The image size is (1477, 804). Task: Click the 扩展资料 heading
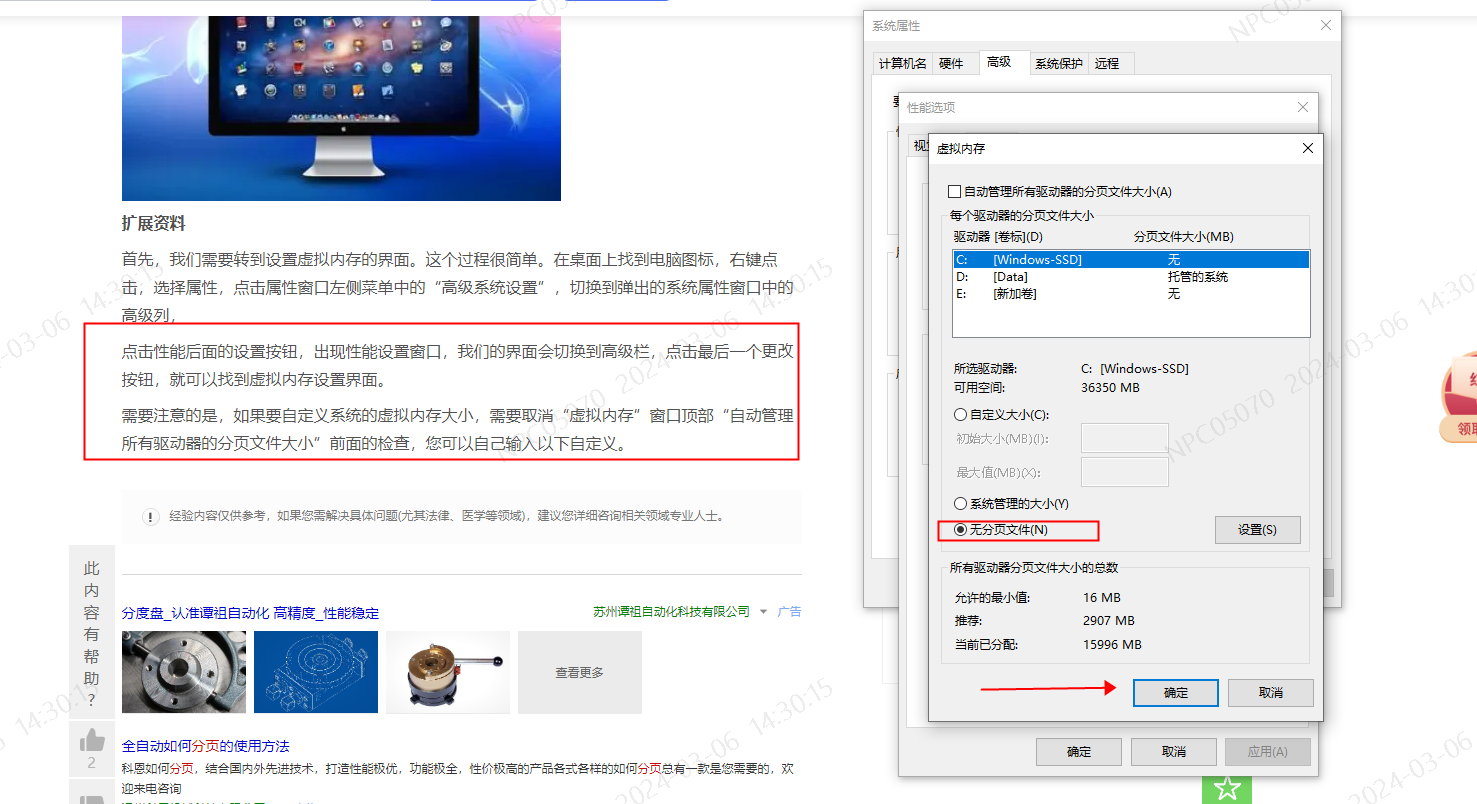coord(154,224)
